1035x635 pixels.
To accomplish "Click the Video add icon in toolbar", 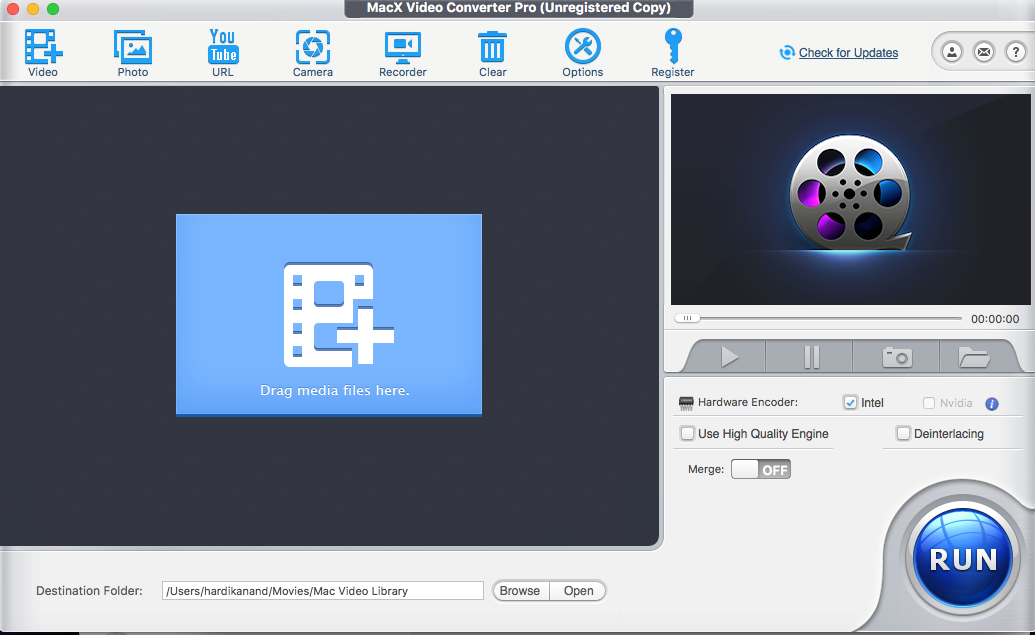I will point(43,48).
